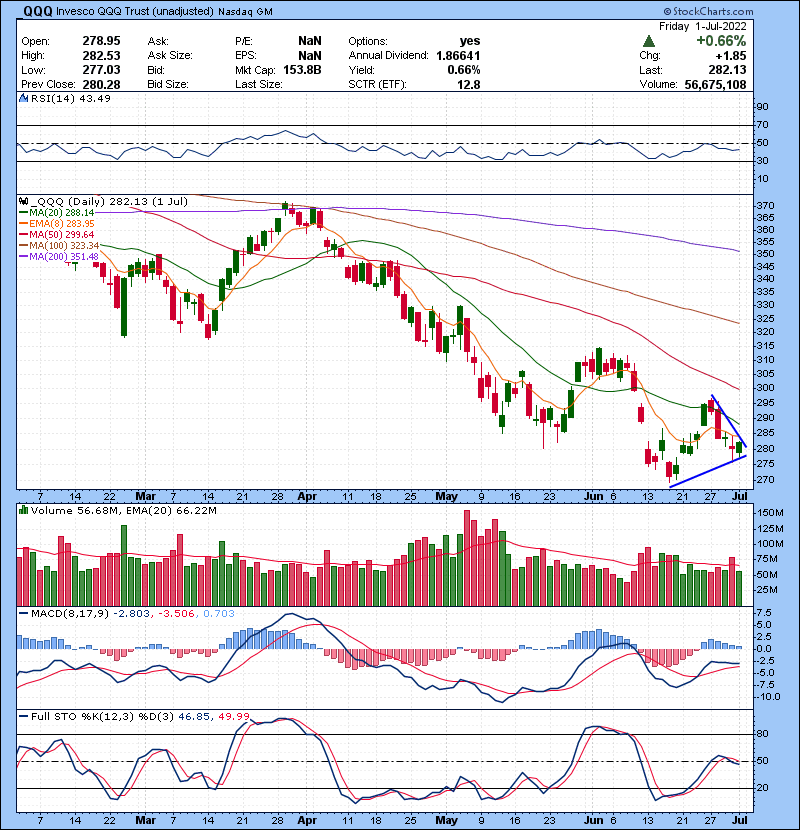Click the _QQQ (Daily) 282.13 chart label

(109, 201)
